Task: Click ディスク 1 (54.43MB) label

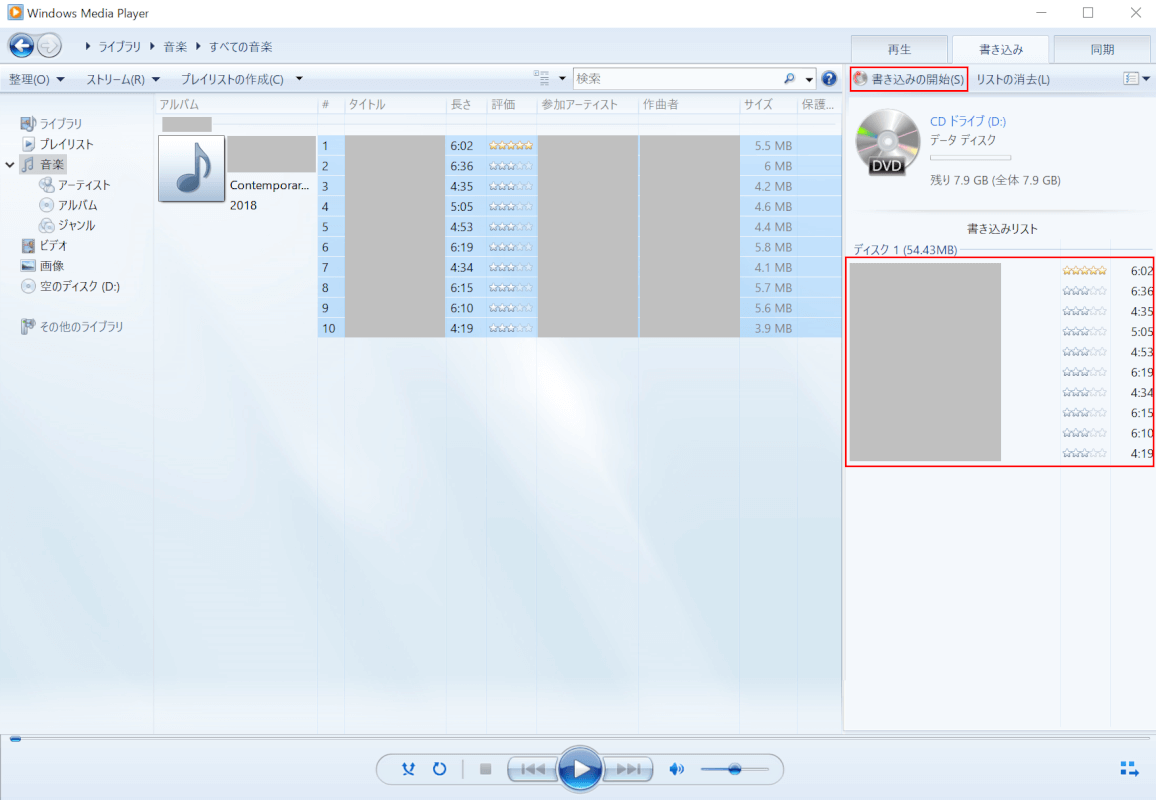Action: click(x=905, y=250)
